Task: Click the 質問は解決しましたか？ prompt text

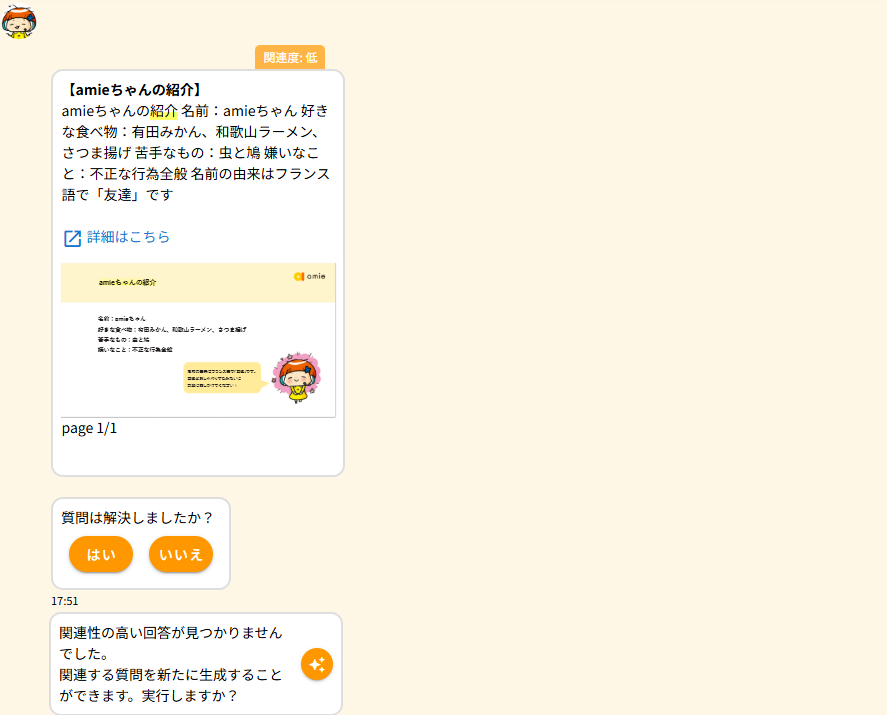Action: [138, 517]
